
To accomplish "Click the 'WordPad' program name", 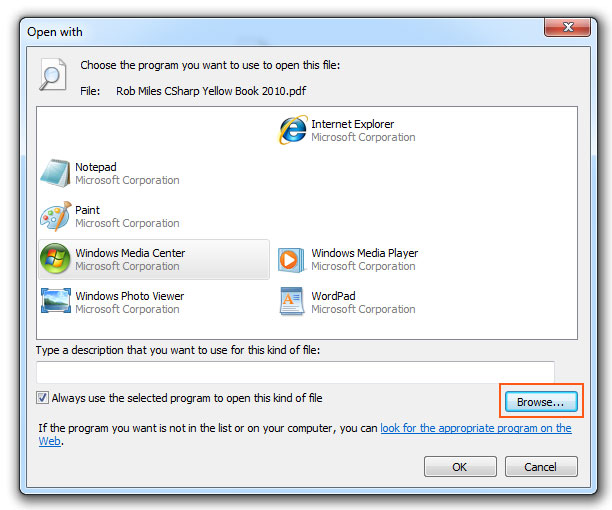I will [x=333, y=296].
